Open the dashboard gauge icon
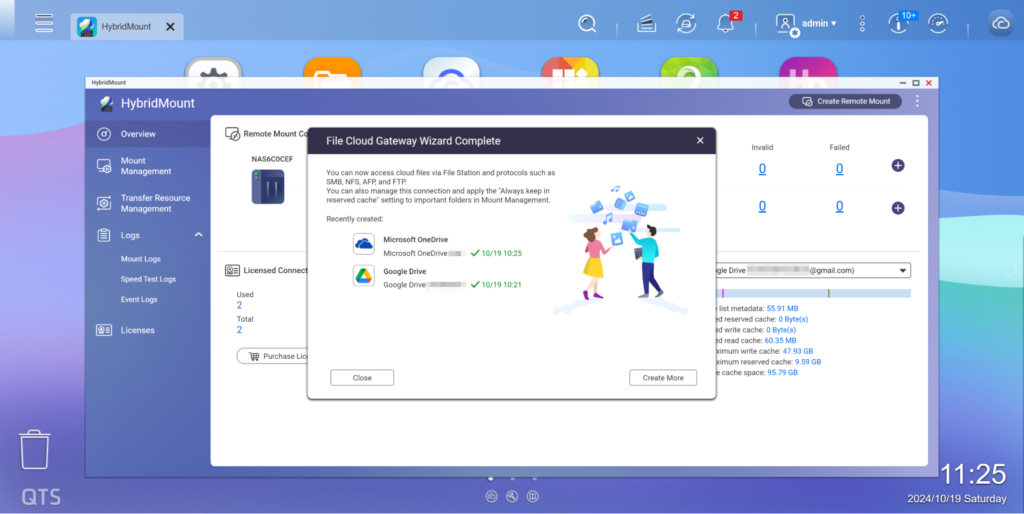This screenshot has width=1024, height=514. (938, 23)
